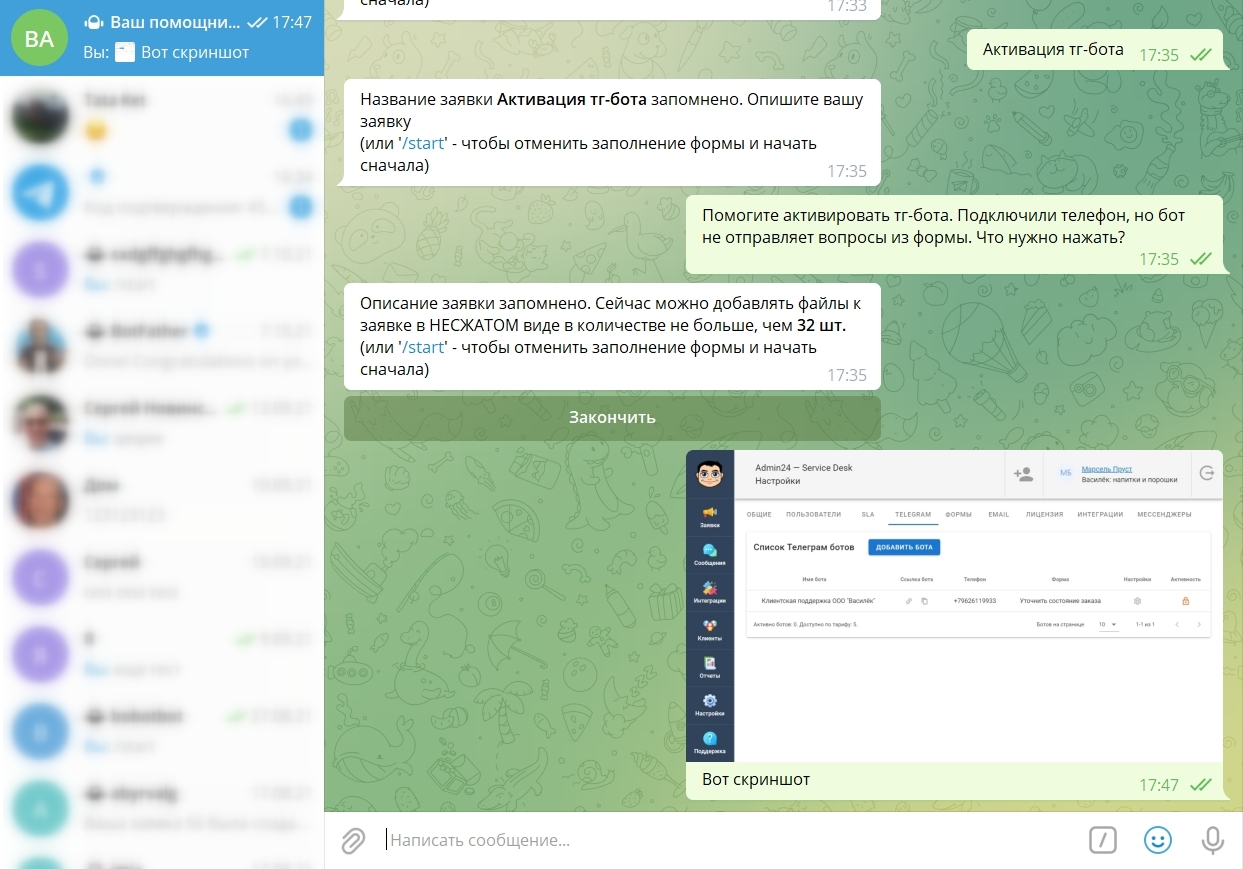Screen dimensions: 1243x869
Task: Open the bot commands slash icon
Action: 1102,841
